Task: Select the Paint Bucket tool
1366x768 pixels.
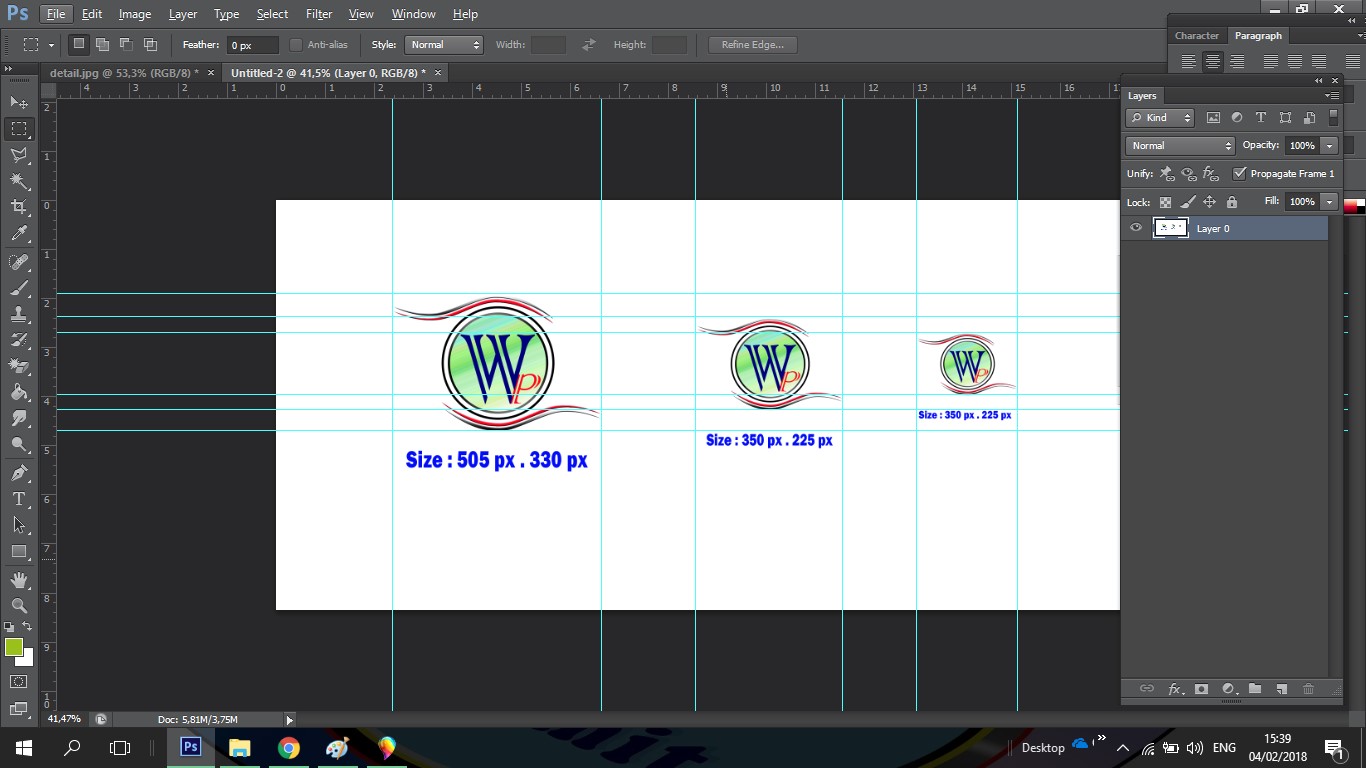Action: [x=19, y=392]
